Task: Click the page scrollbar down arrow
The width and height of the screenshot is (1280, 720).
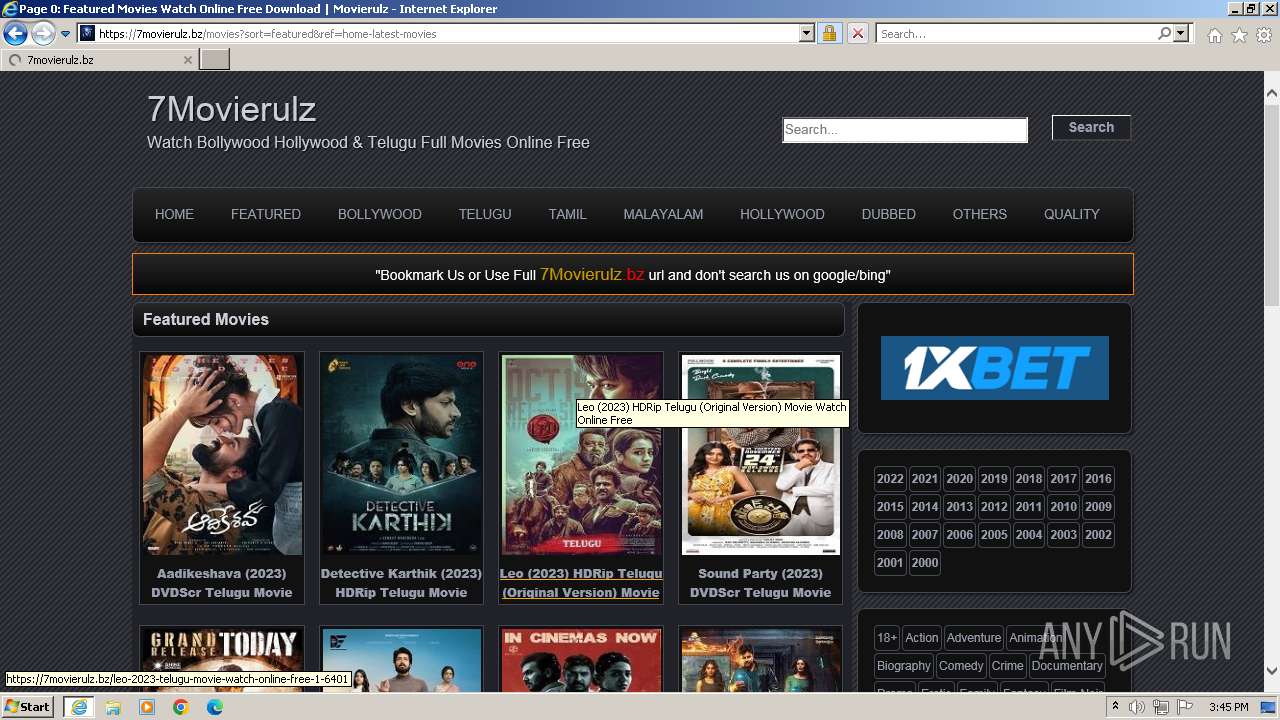Action: pyautogui.click(x=1272, y=671)
